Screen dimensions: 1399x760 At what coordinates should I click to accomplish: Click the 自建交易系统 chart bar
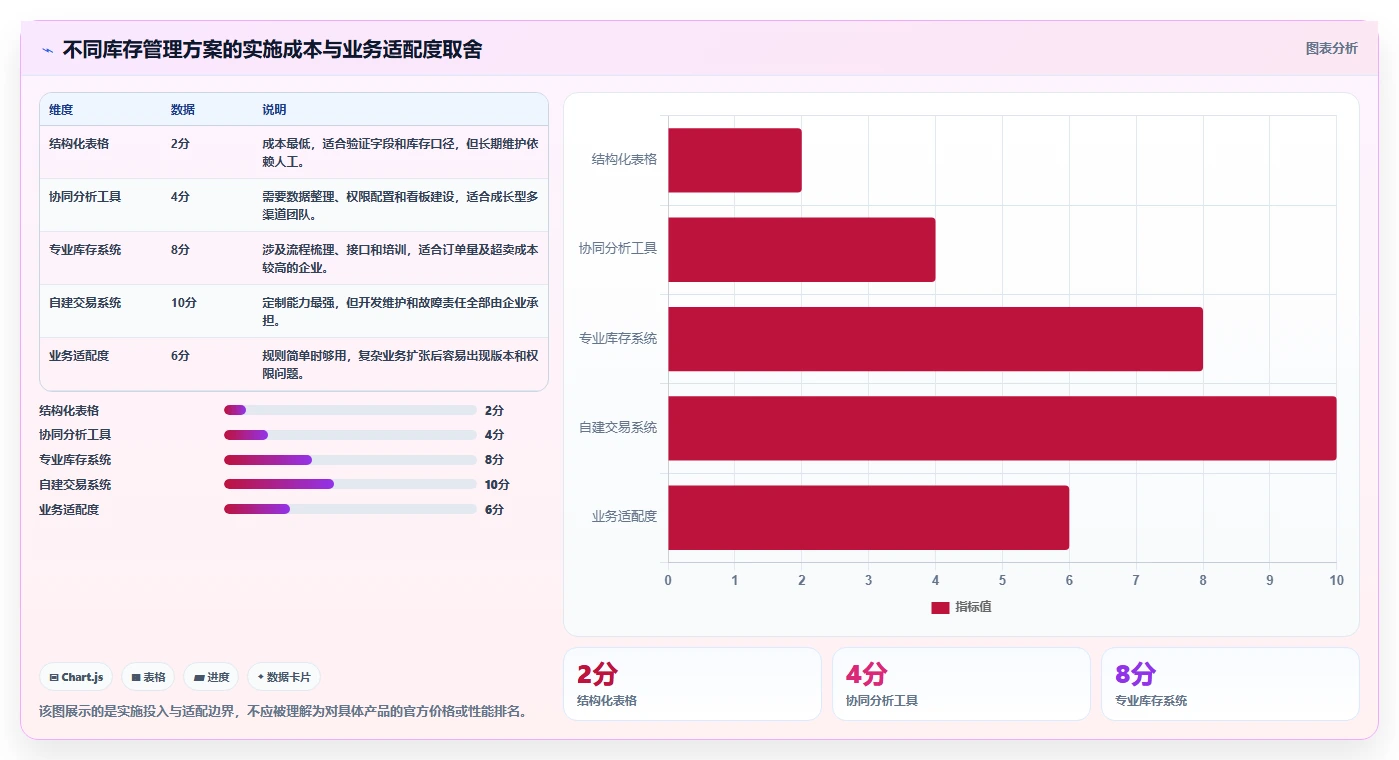1002,428
